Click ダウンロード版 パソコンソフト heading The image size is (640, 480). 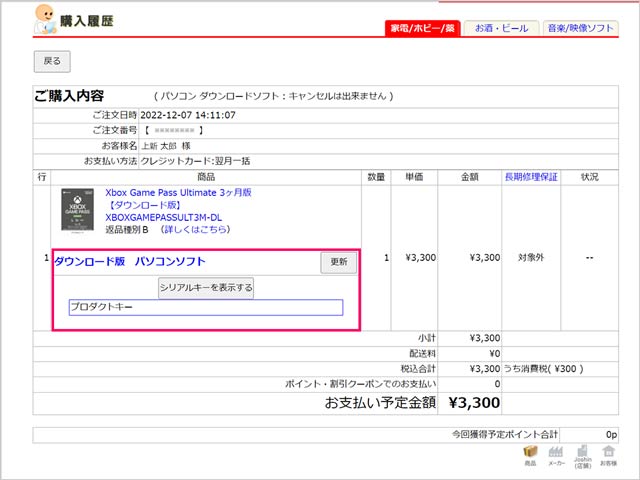click(x=130, y=261)
